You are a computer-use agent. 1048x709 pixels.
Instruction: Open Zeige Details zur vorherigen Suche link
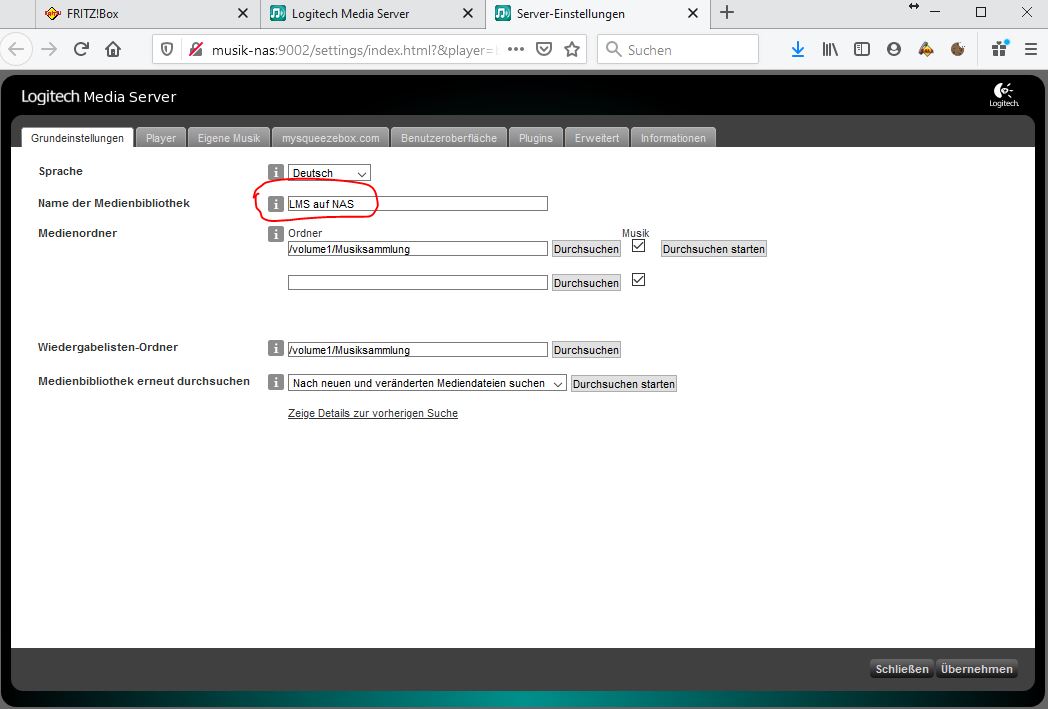click(x=373, y=414)
